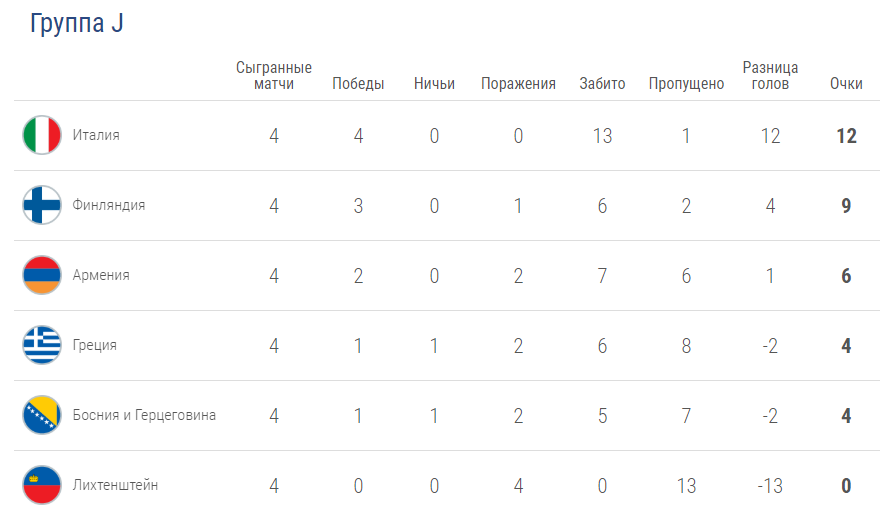Open the Греция team link

[x=94, y=346]
